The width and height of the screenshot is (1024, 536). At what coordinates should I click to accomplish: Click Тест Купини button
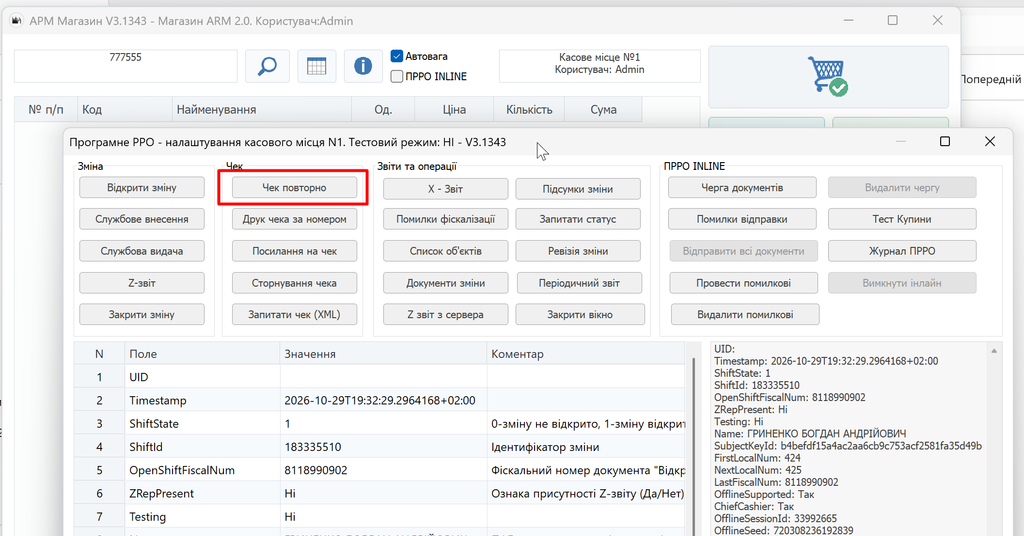coord(902,219)
